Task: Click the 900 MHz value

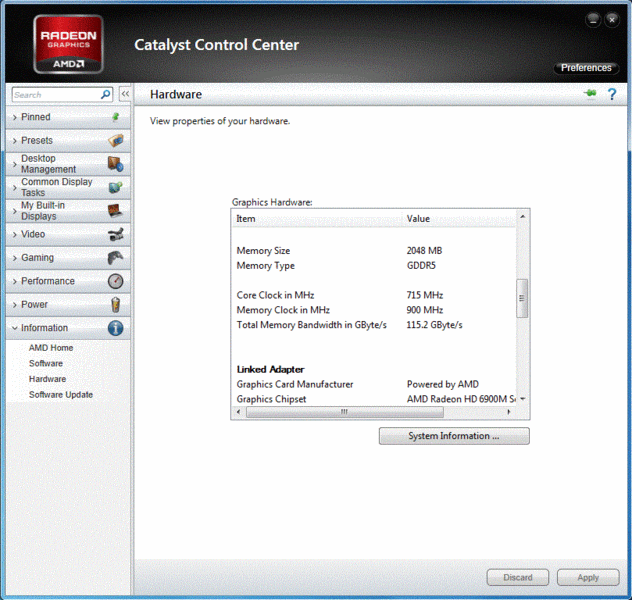Action: [425, 310]
